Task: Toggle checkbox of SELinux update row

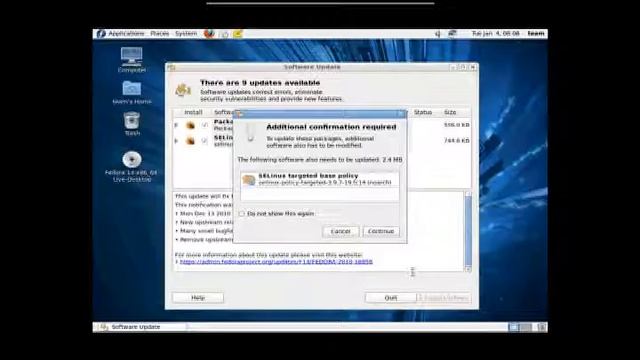Action: pos(204,141)
